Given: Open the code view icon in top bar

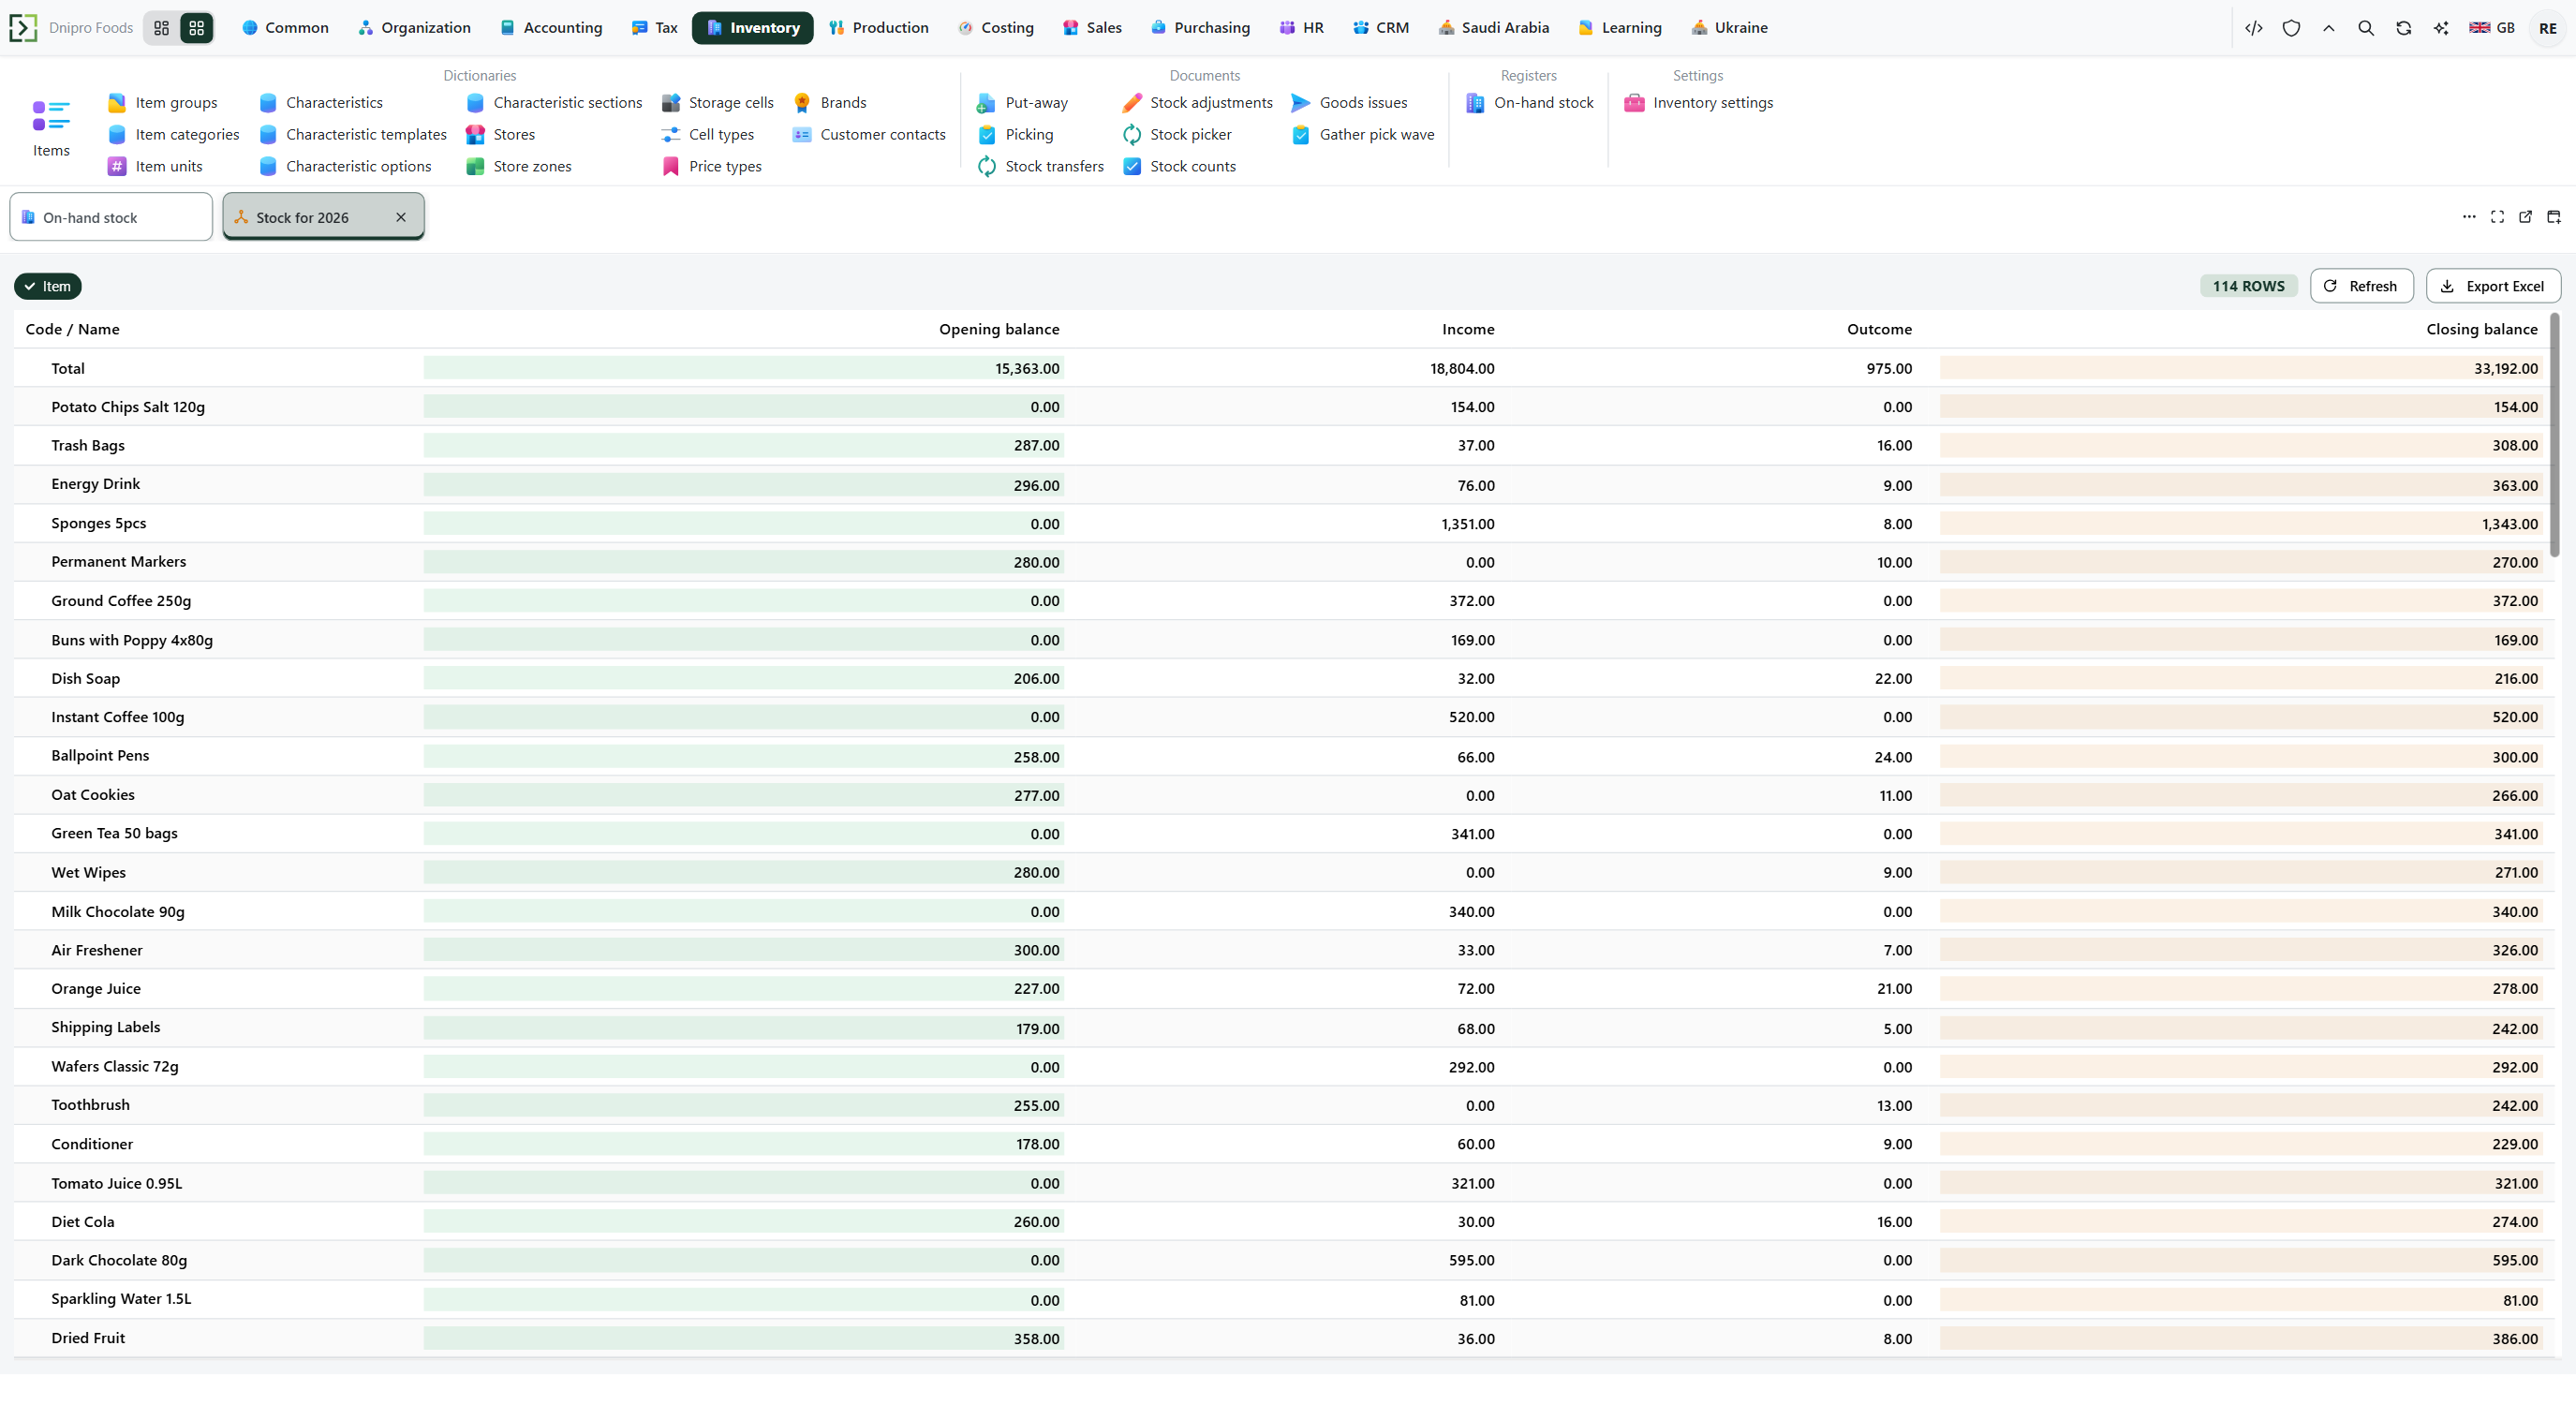Looking at the screenshot, I should click(x=2253, y=28).
